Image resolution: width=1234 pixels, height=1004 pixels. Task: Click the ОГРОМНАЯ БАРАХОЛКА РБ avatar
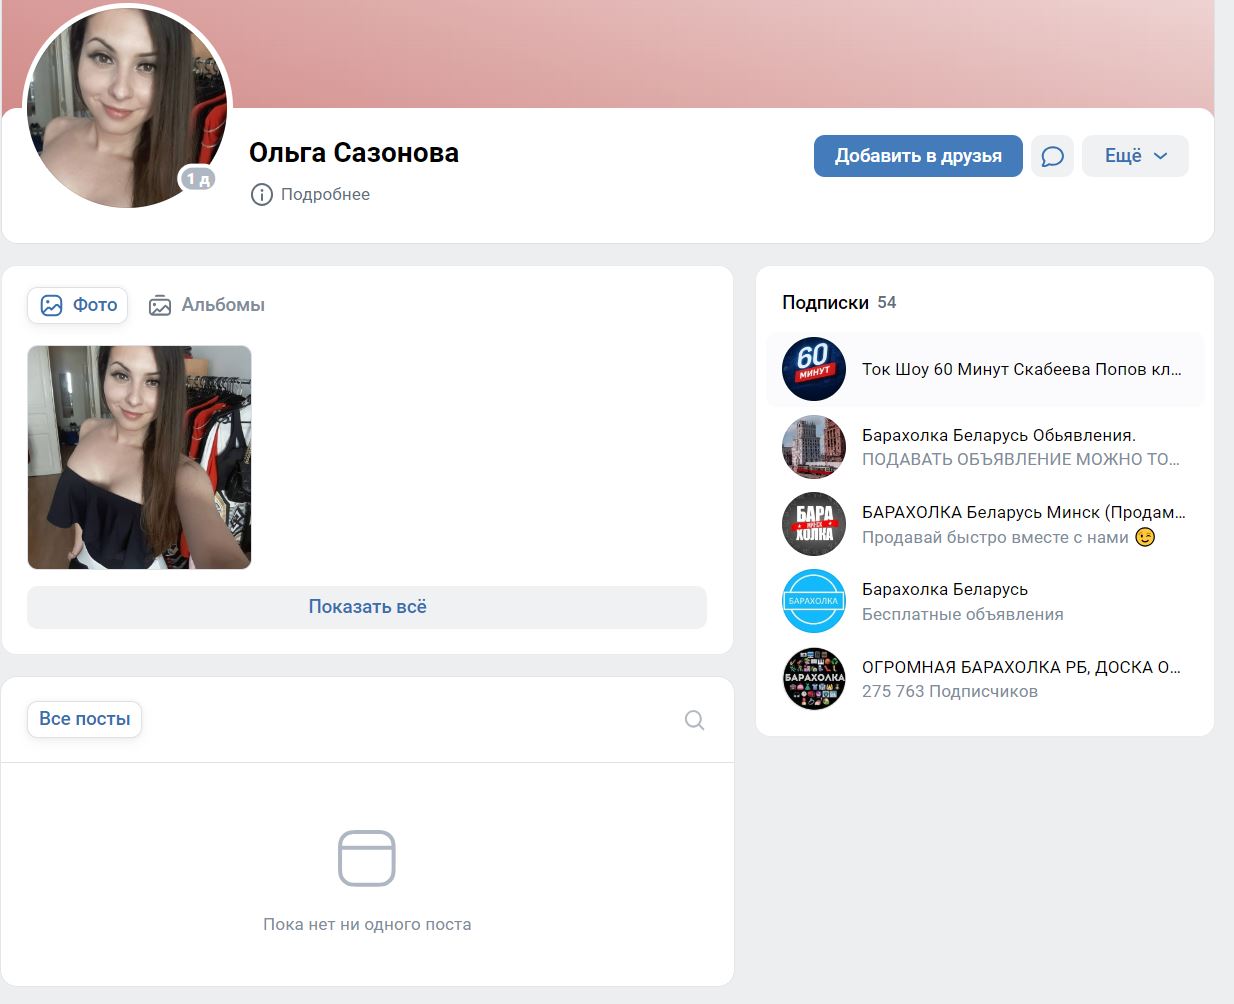[813, 678]
